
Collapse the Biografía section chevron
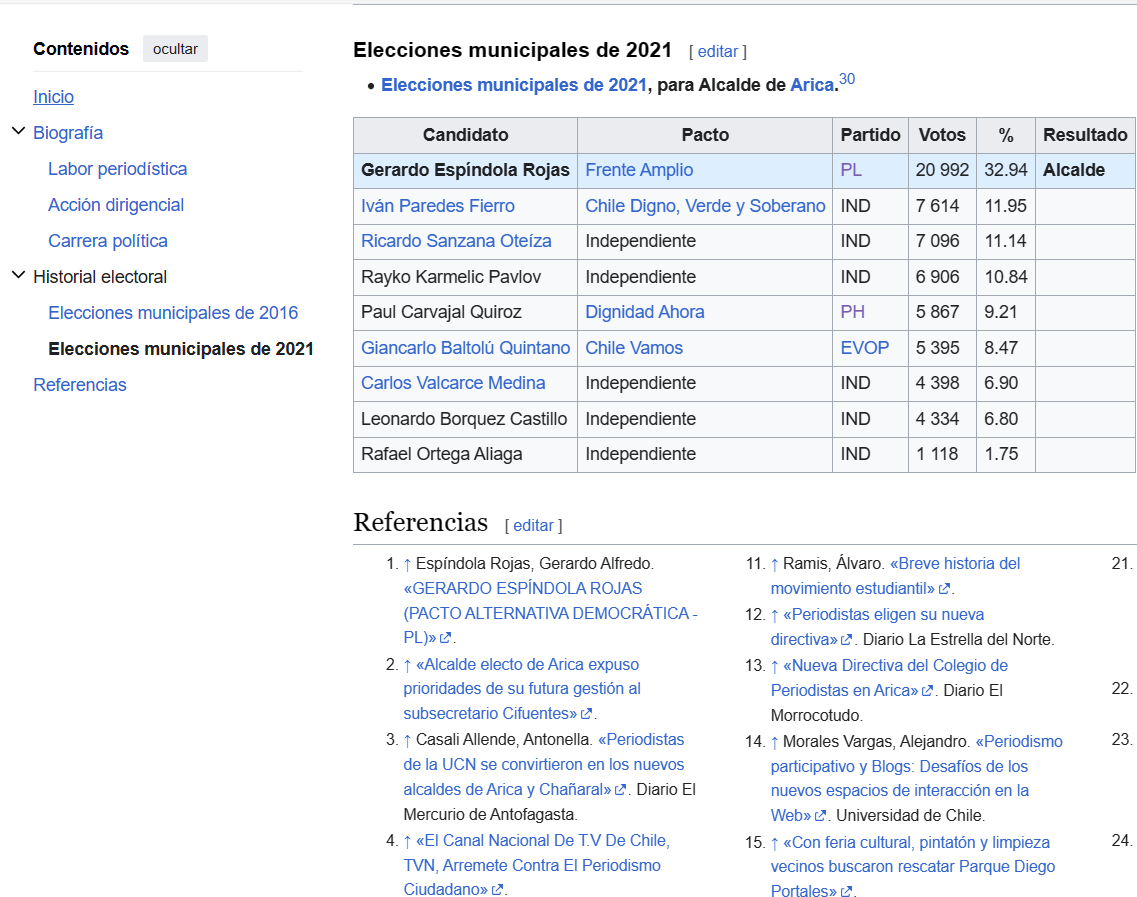18,131
